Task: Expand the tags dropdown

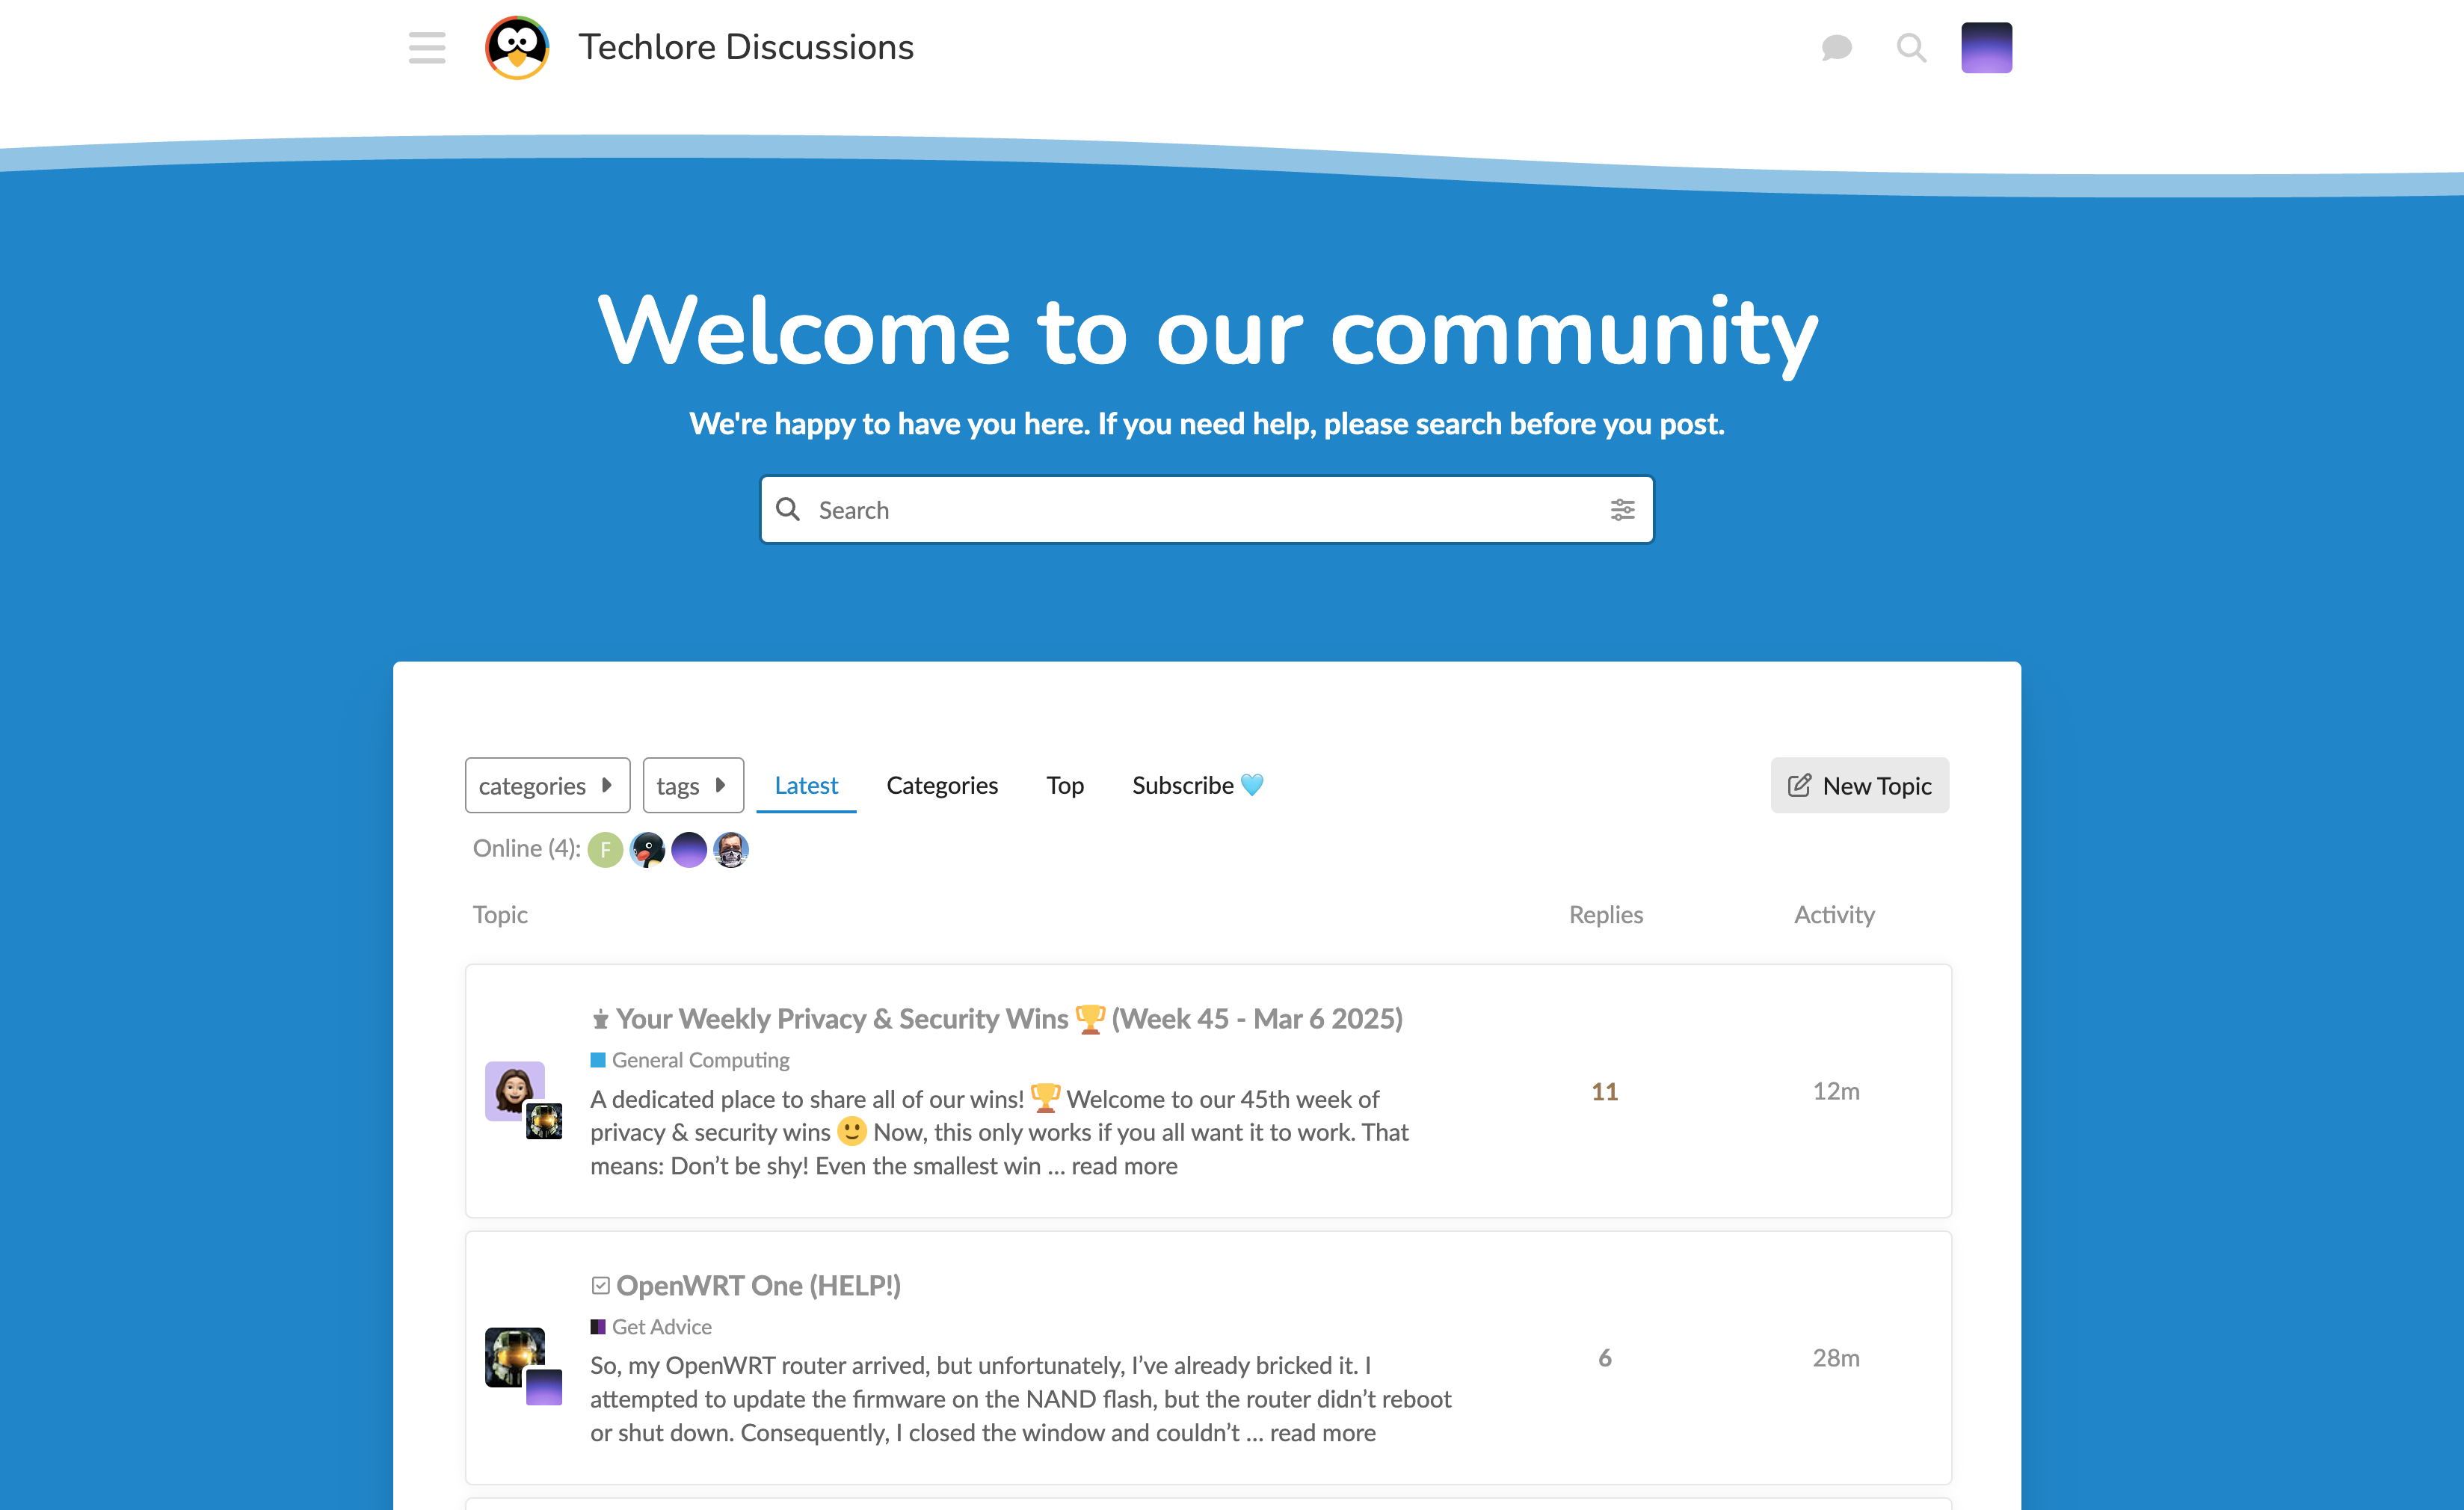Action: (692, 786)
